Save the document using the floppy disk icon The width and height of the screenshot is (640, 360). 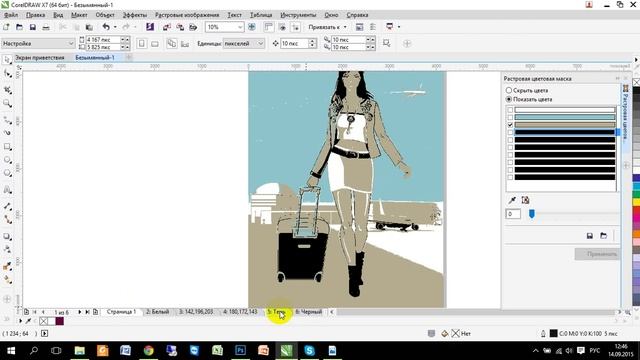[x=33, y=27]
